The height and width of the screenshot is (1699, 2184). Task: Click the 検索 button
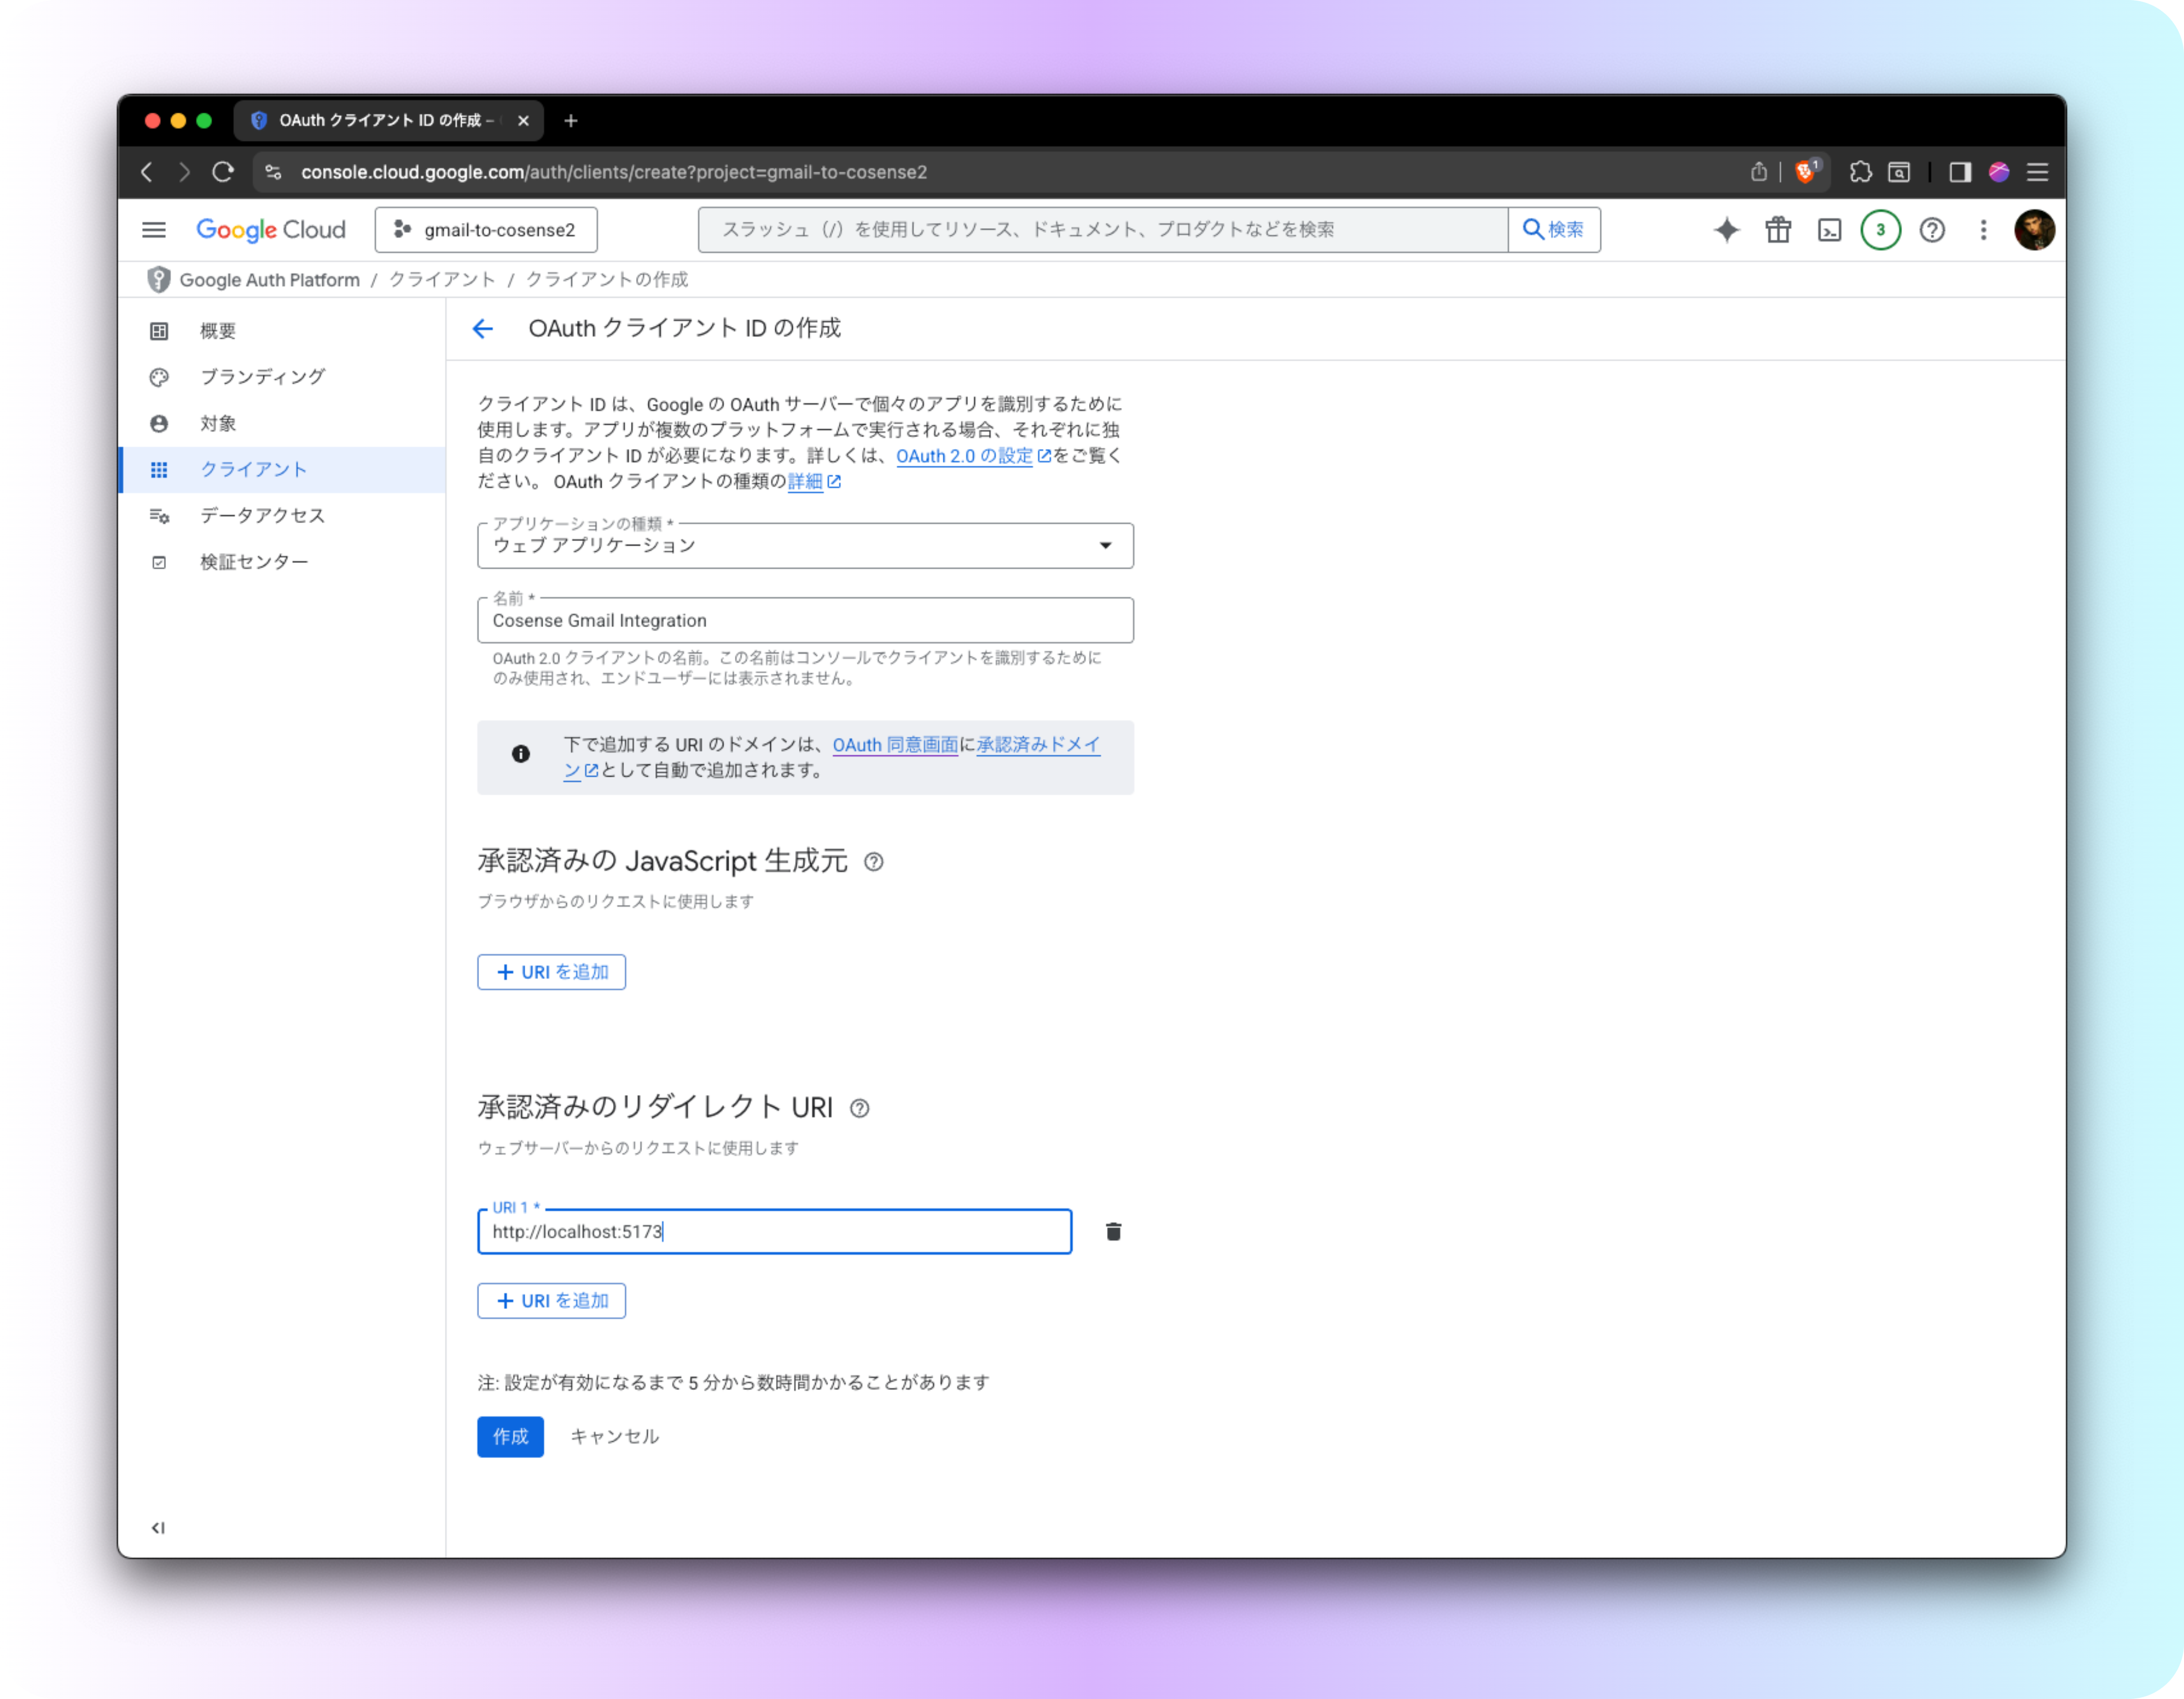point(1553,230)
